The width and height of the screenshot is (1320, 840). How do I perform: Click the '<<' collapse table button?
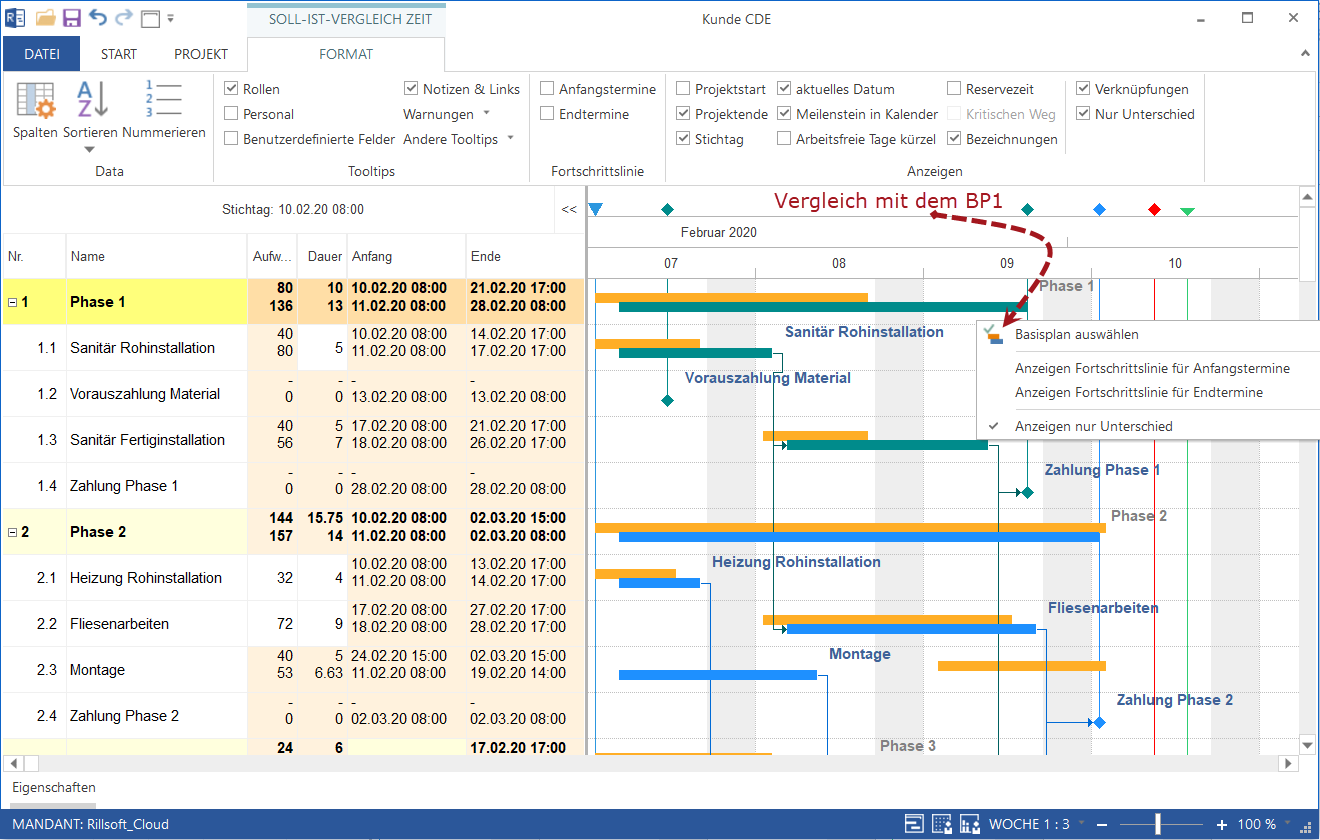[x=569, y=210]
